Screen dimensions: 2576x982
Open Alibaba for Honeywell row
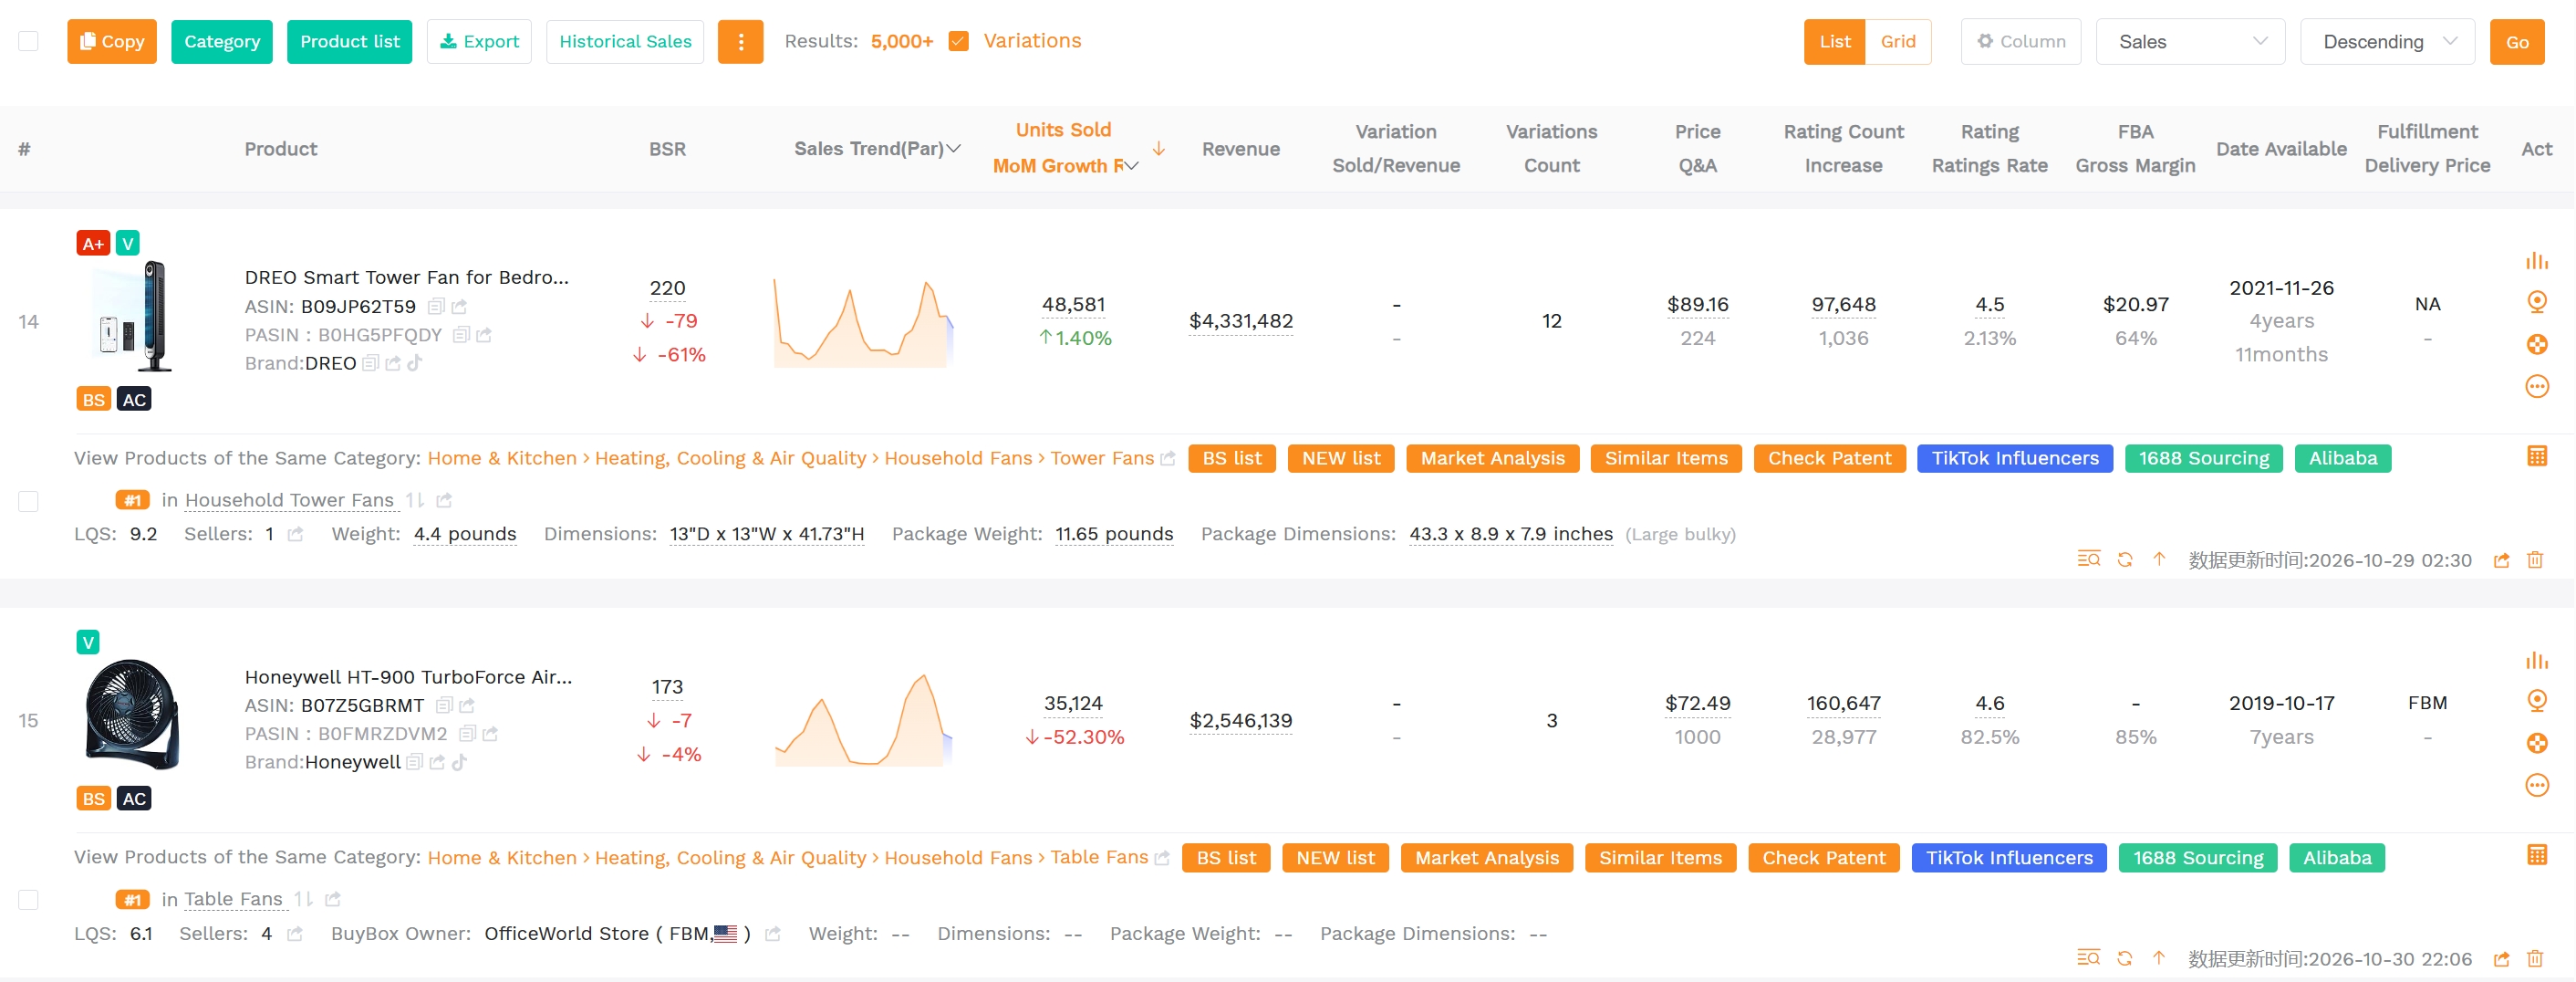coord(2336,858)
